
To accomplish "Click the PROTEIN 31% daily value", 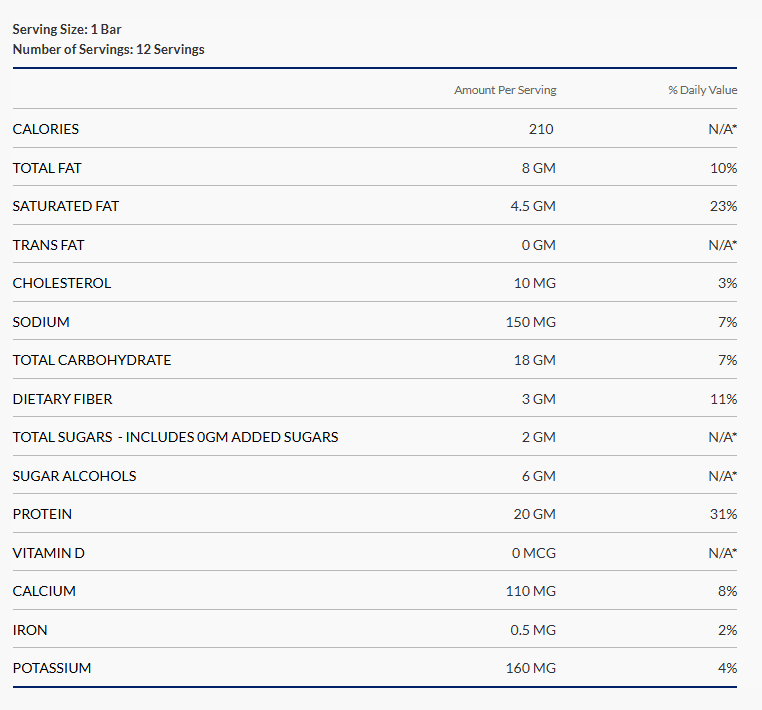I will click(723, 514).
